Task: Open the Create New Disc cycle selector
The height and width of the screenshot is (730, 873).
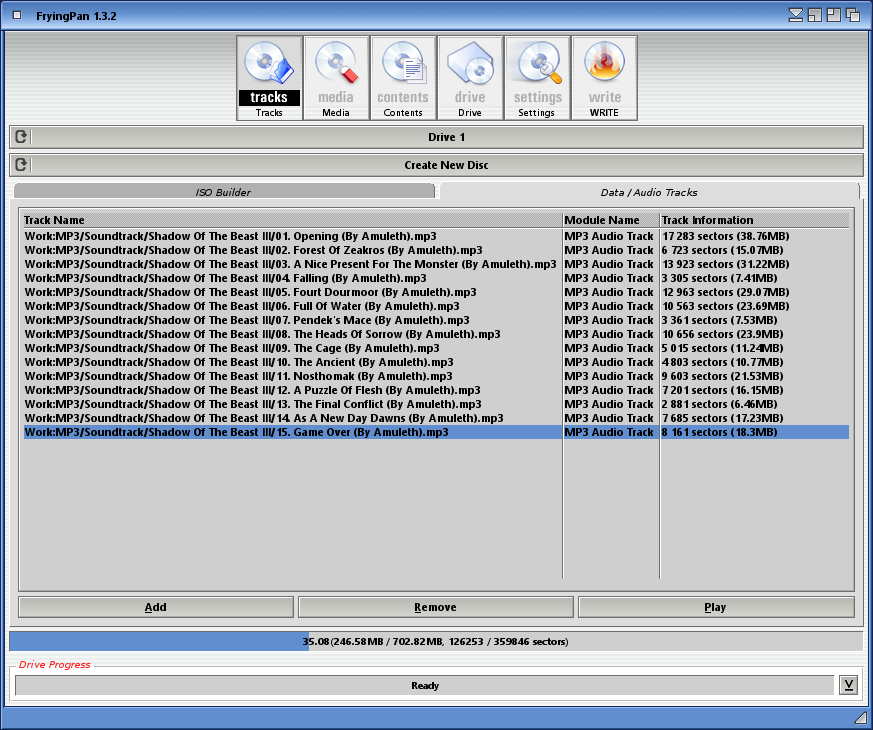Action: [x=447, y=165]
